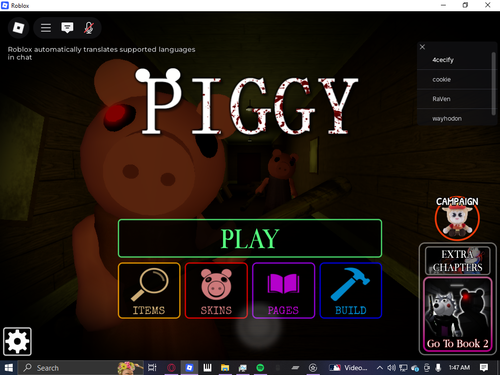
Task: Open the CAMPAIGN plush icon
Action: 457,218
